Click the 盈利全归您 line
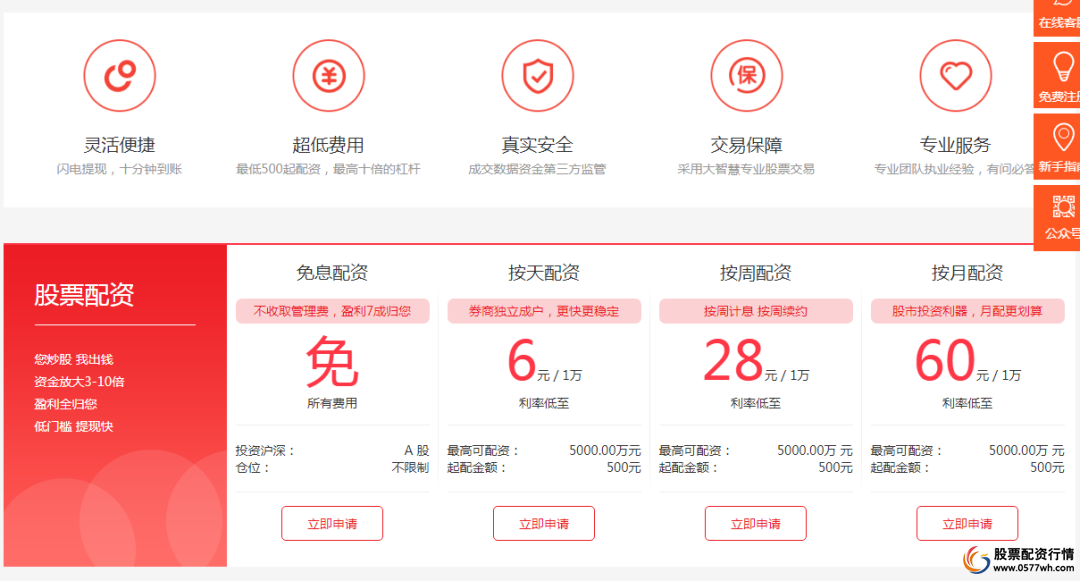1080x581 pixels. (65, 404)
